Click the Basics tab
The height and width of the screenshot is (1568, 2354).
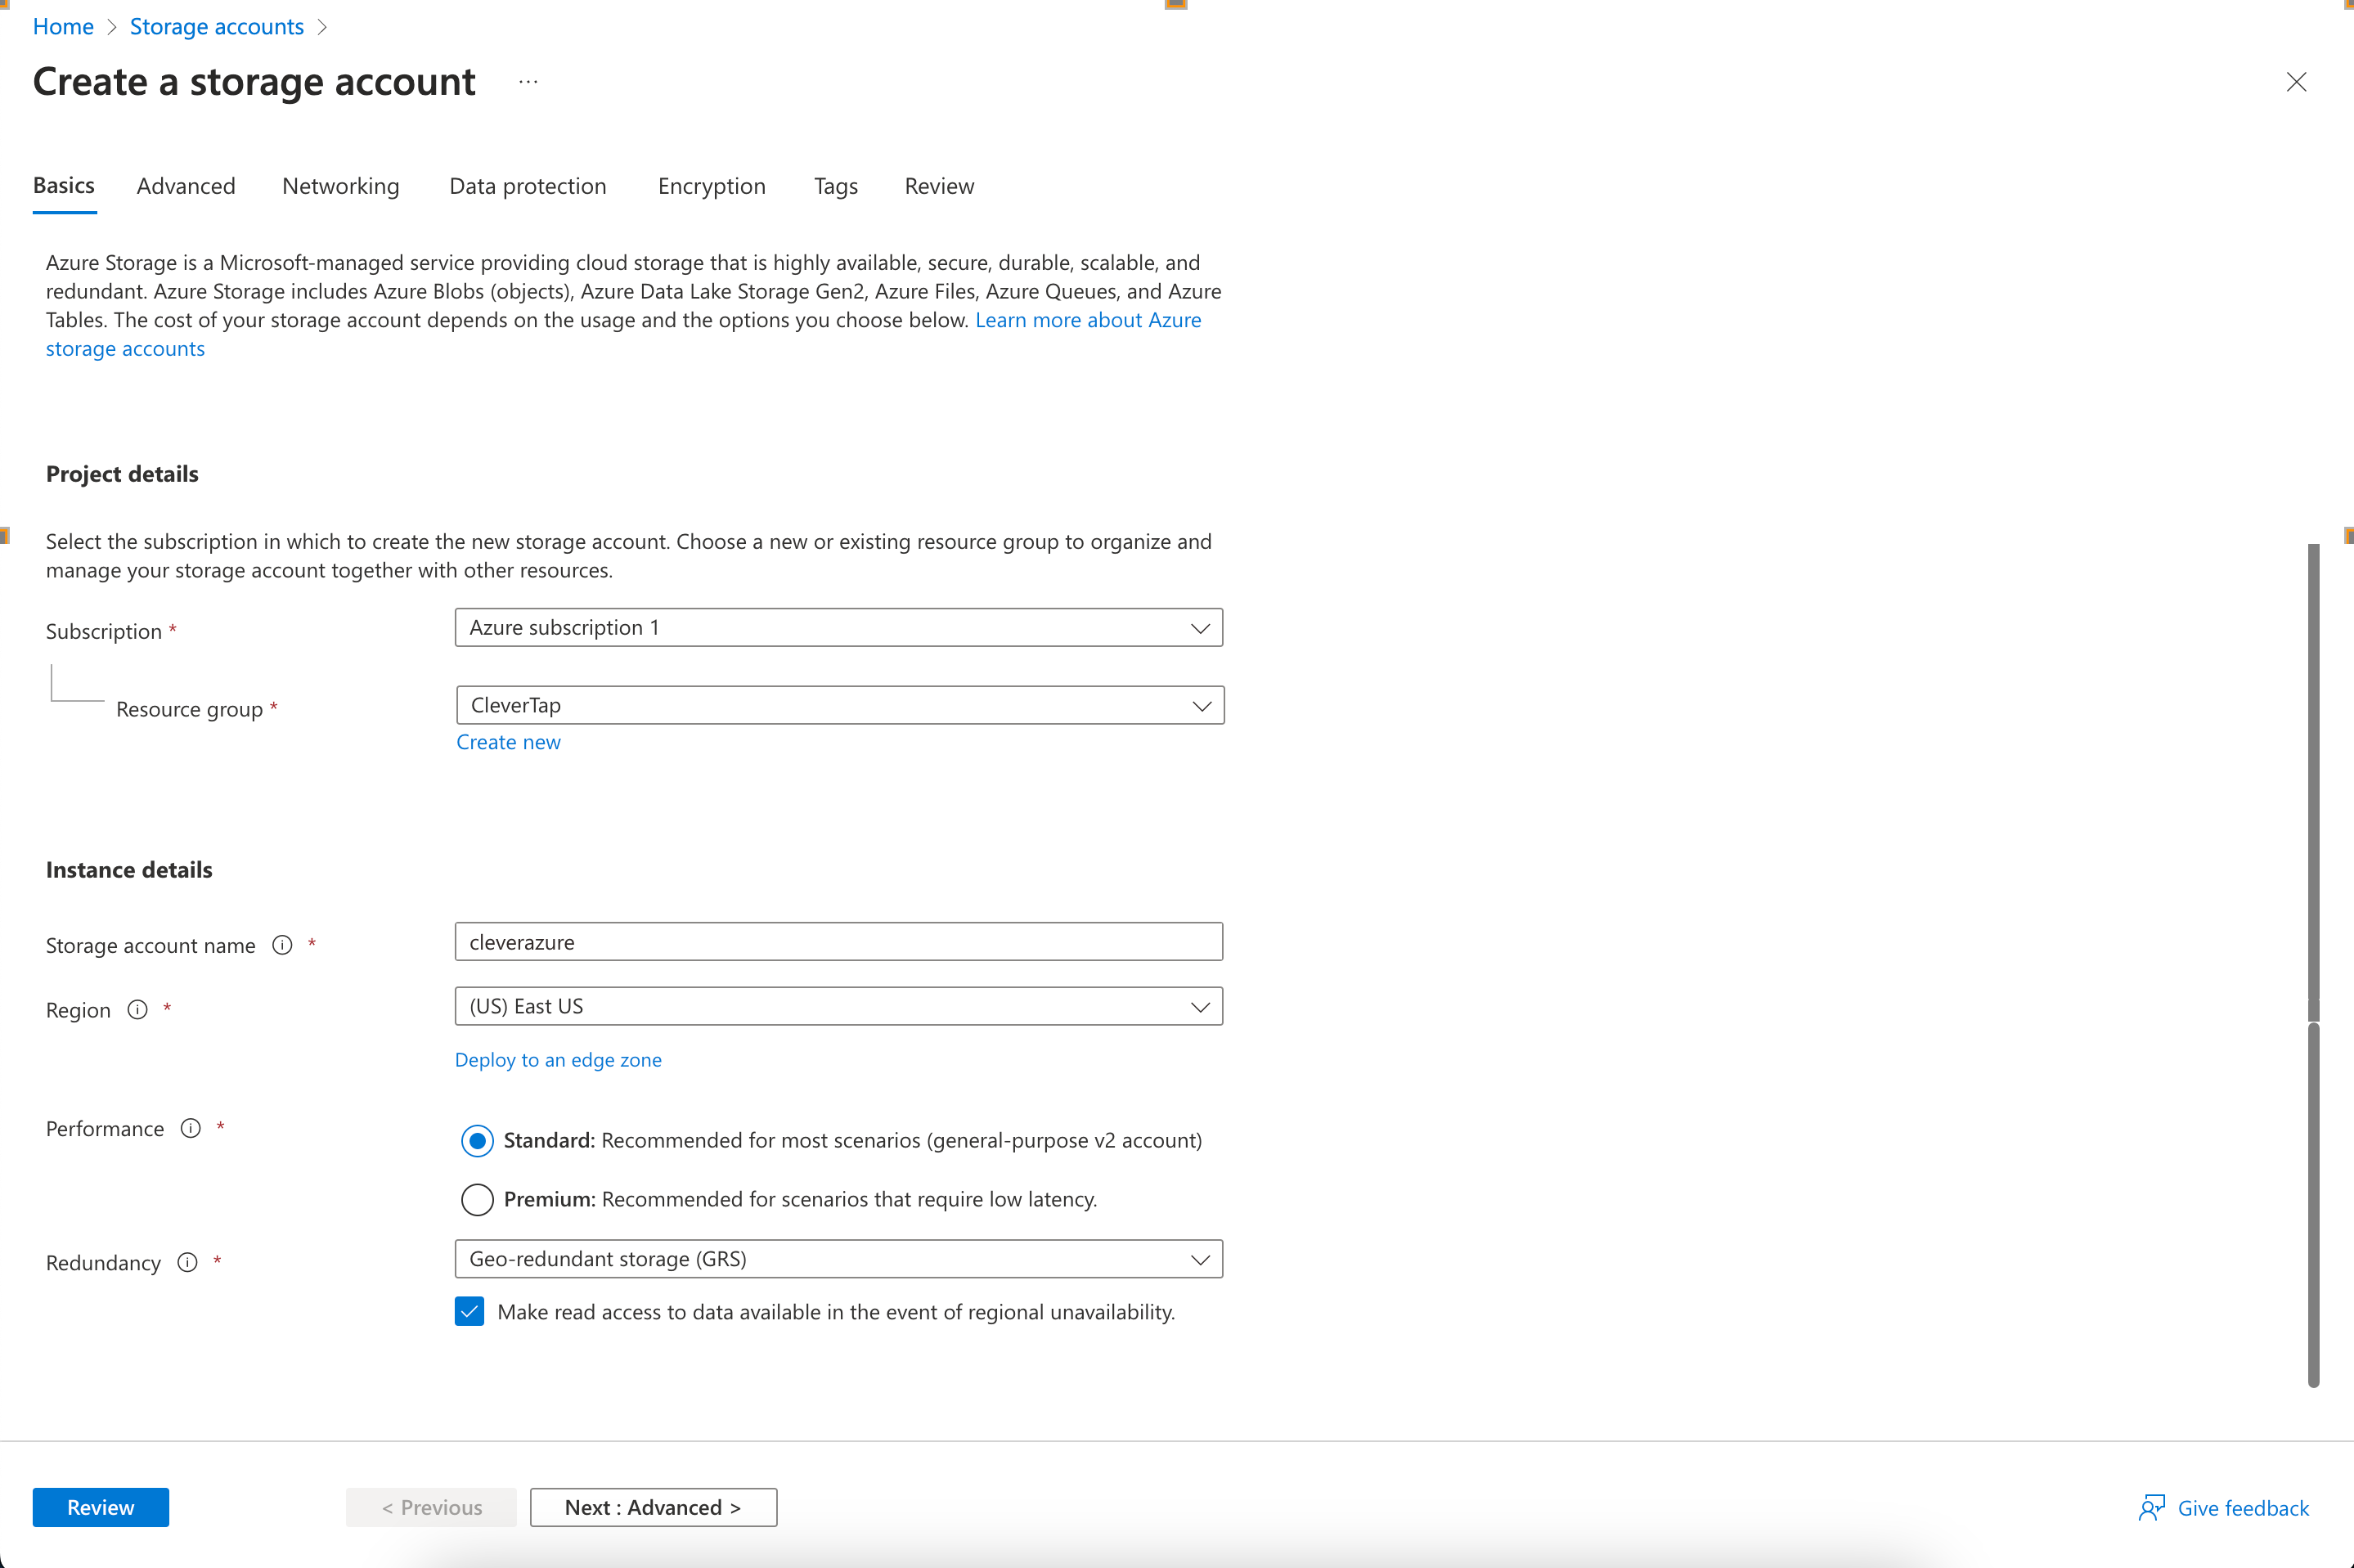66,186
